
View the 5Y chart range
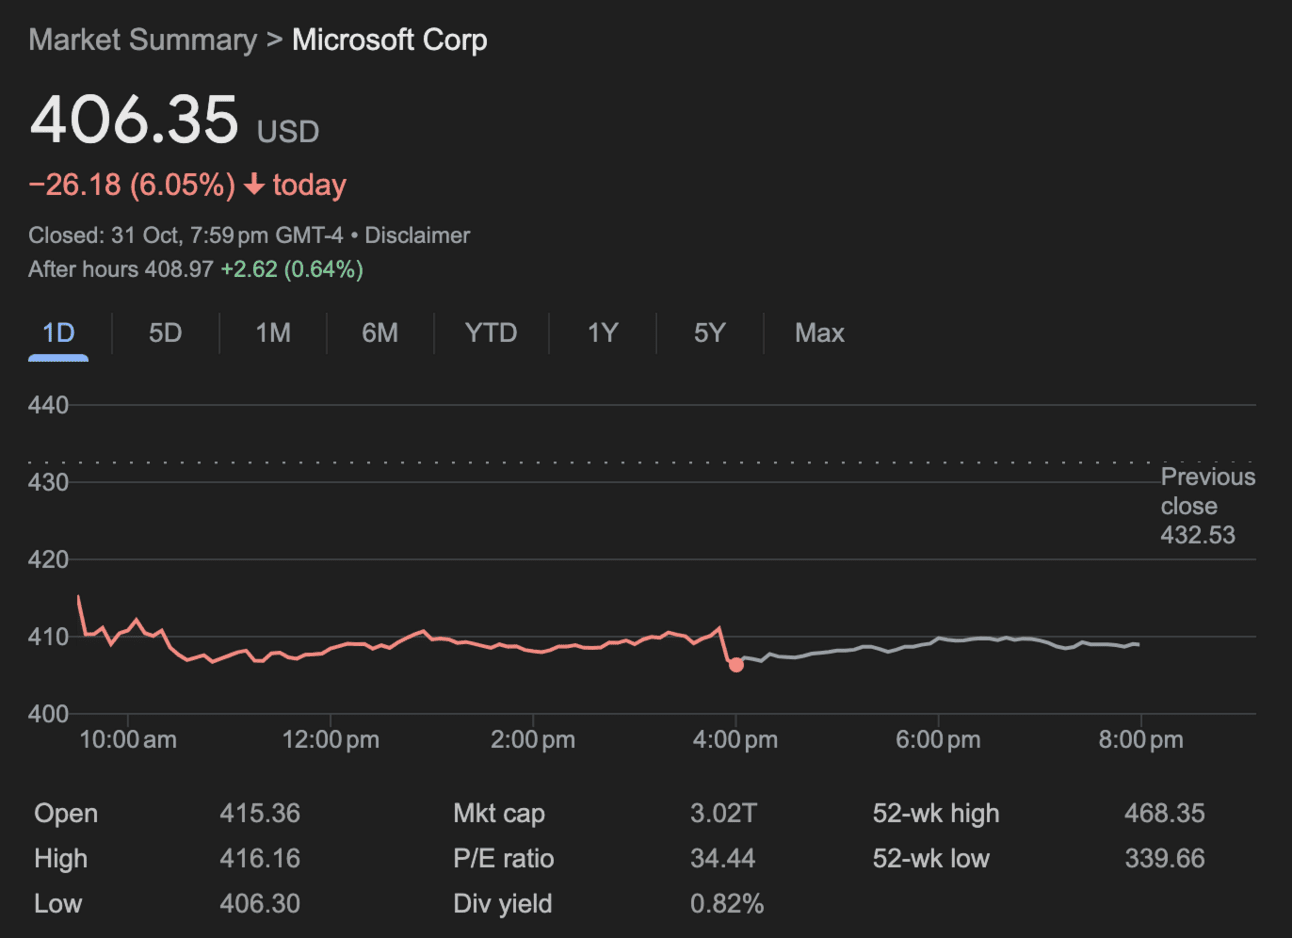[x=709, y=333]
